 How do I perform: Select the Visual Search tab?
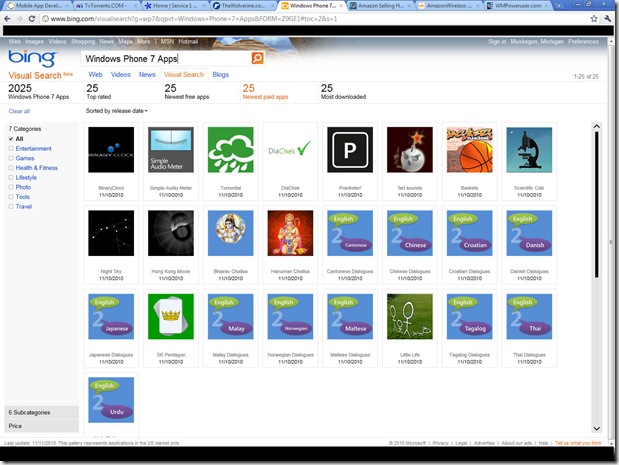184,74
